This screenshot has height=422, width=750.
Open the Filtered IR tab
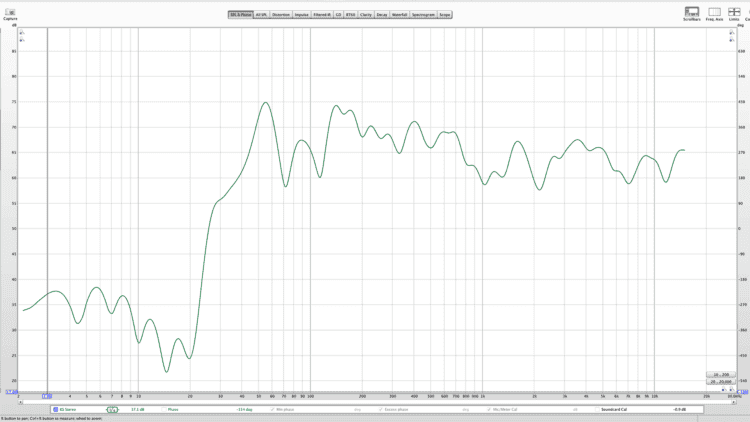[x=322, y=15]
